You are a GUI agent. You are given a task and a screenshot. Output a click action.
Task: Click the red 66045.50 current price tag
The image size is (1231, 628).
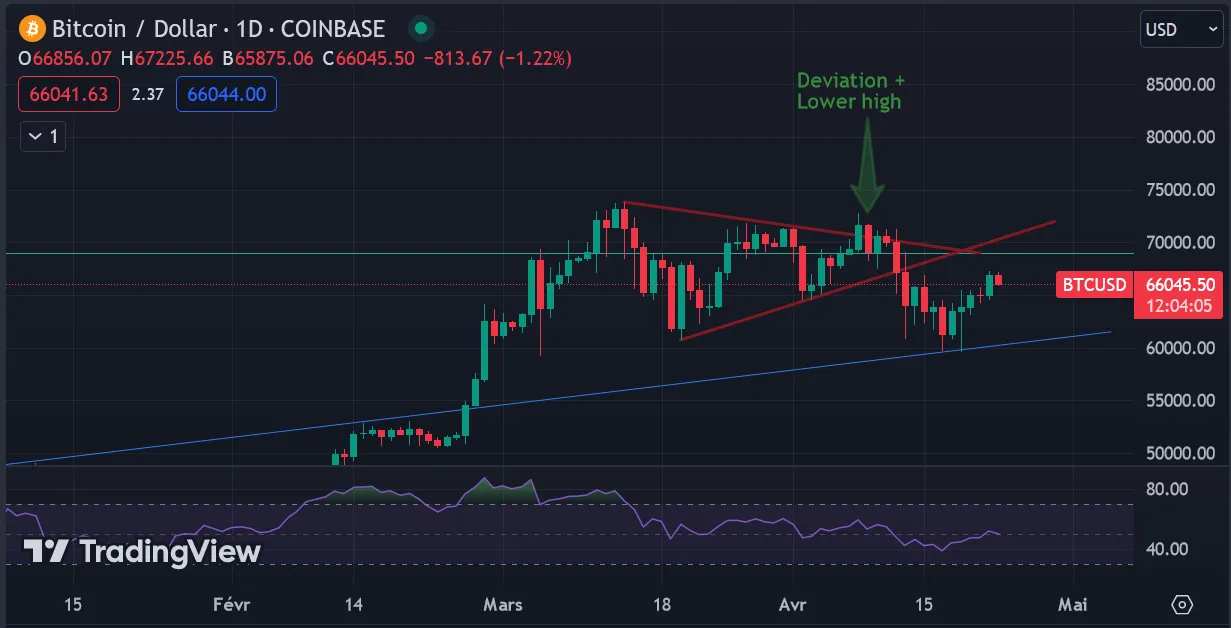tap(1181, 285)
